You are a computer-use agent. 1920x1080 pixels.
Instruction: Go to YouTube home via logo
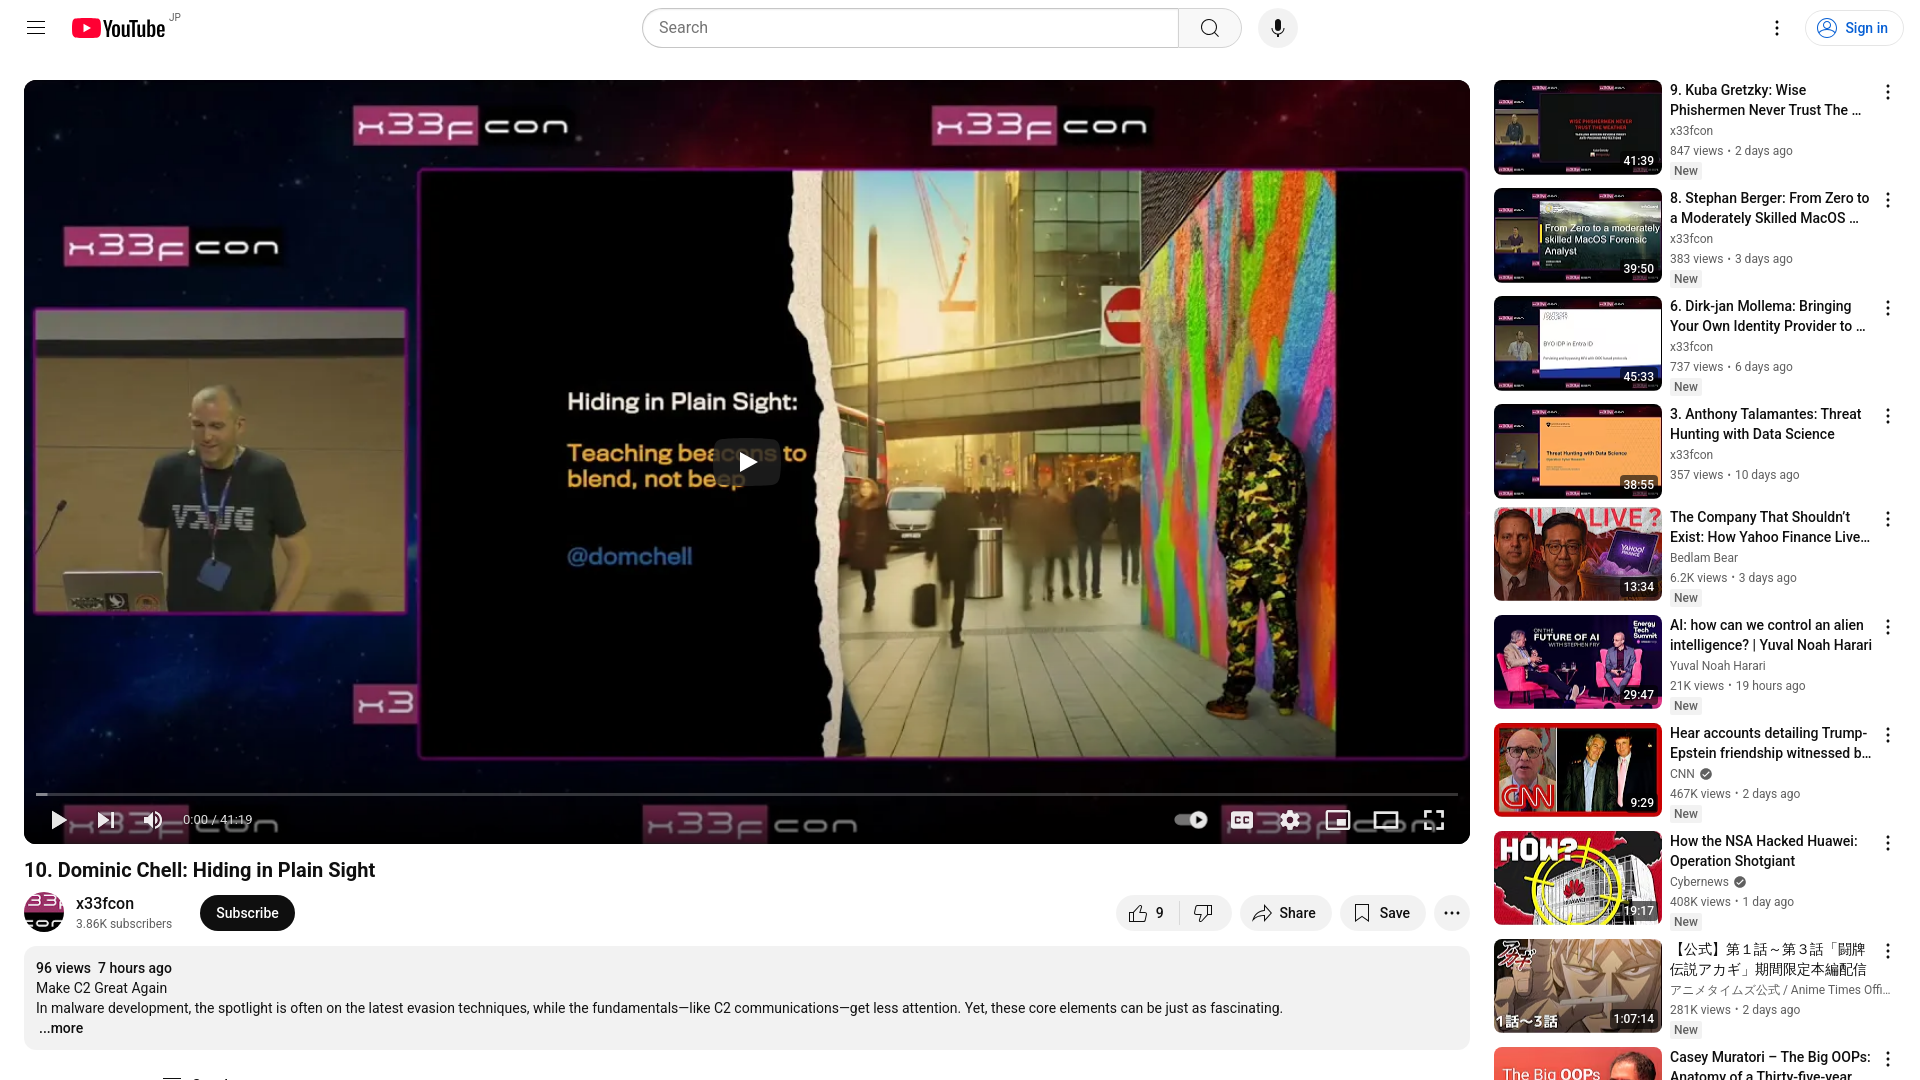click(x=119, y=28)
